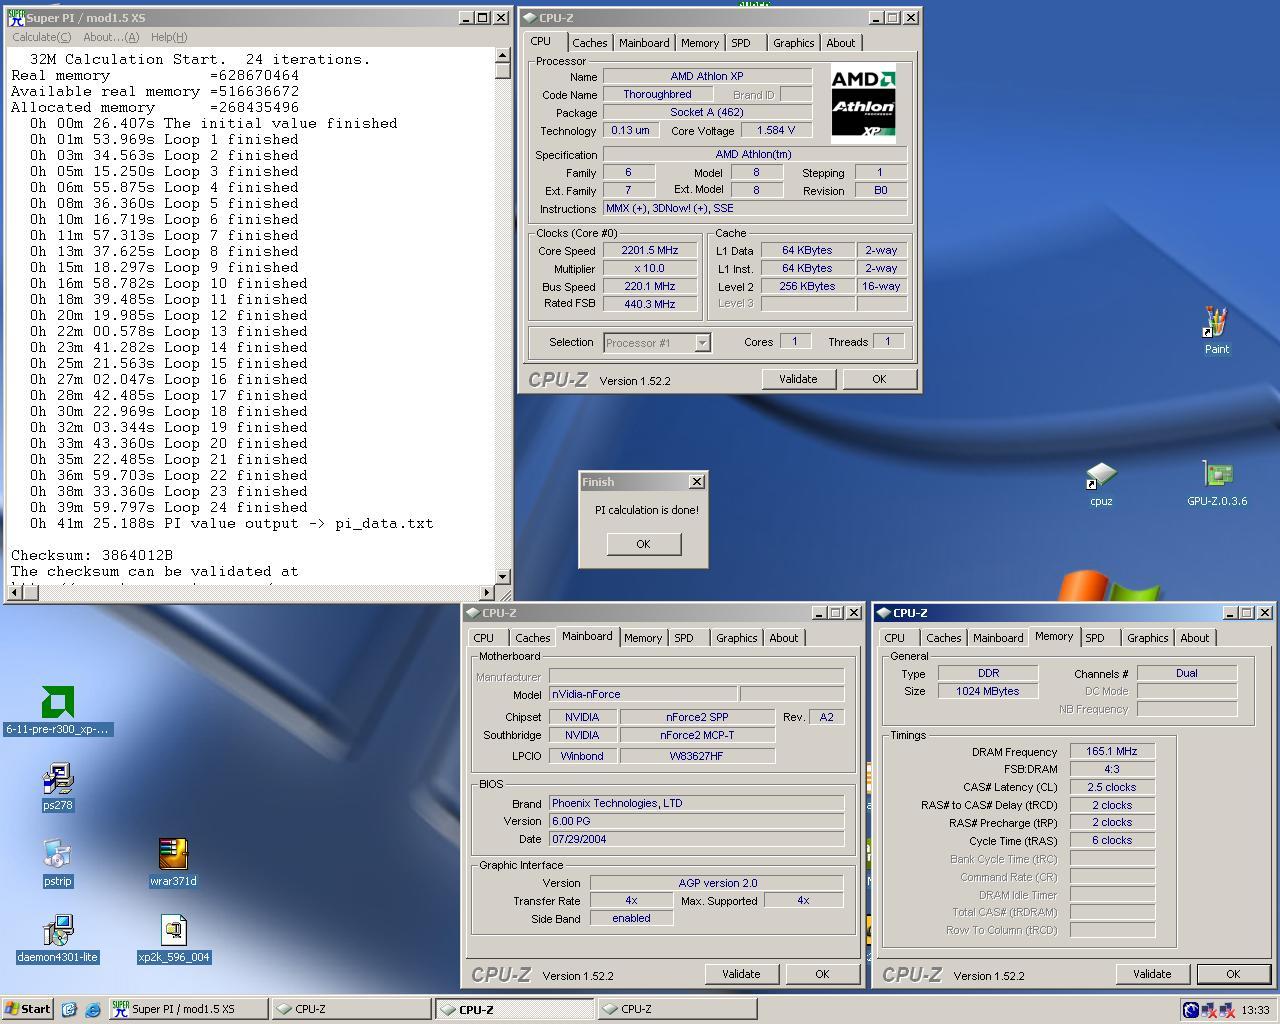Click the AMD Athlon XP processor logo
Viewport: 1280px width, 1024px height.
pos(863,104)
